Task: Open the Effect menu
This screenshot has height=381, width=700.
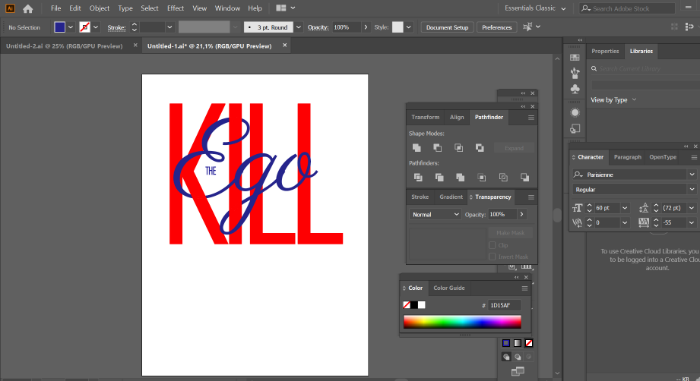Action: (175, 8)
